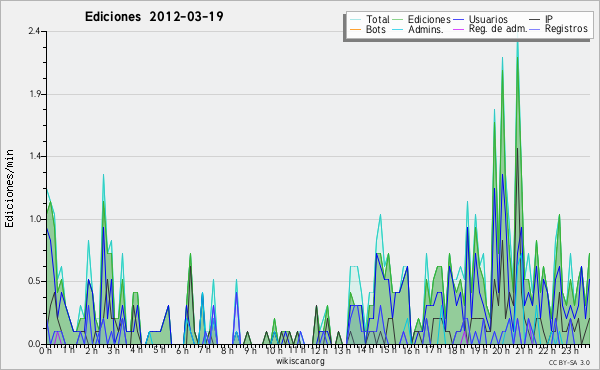Click the Reg. de adm. magenta line

(x=459, y=29)
